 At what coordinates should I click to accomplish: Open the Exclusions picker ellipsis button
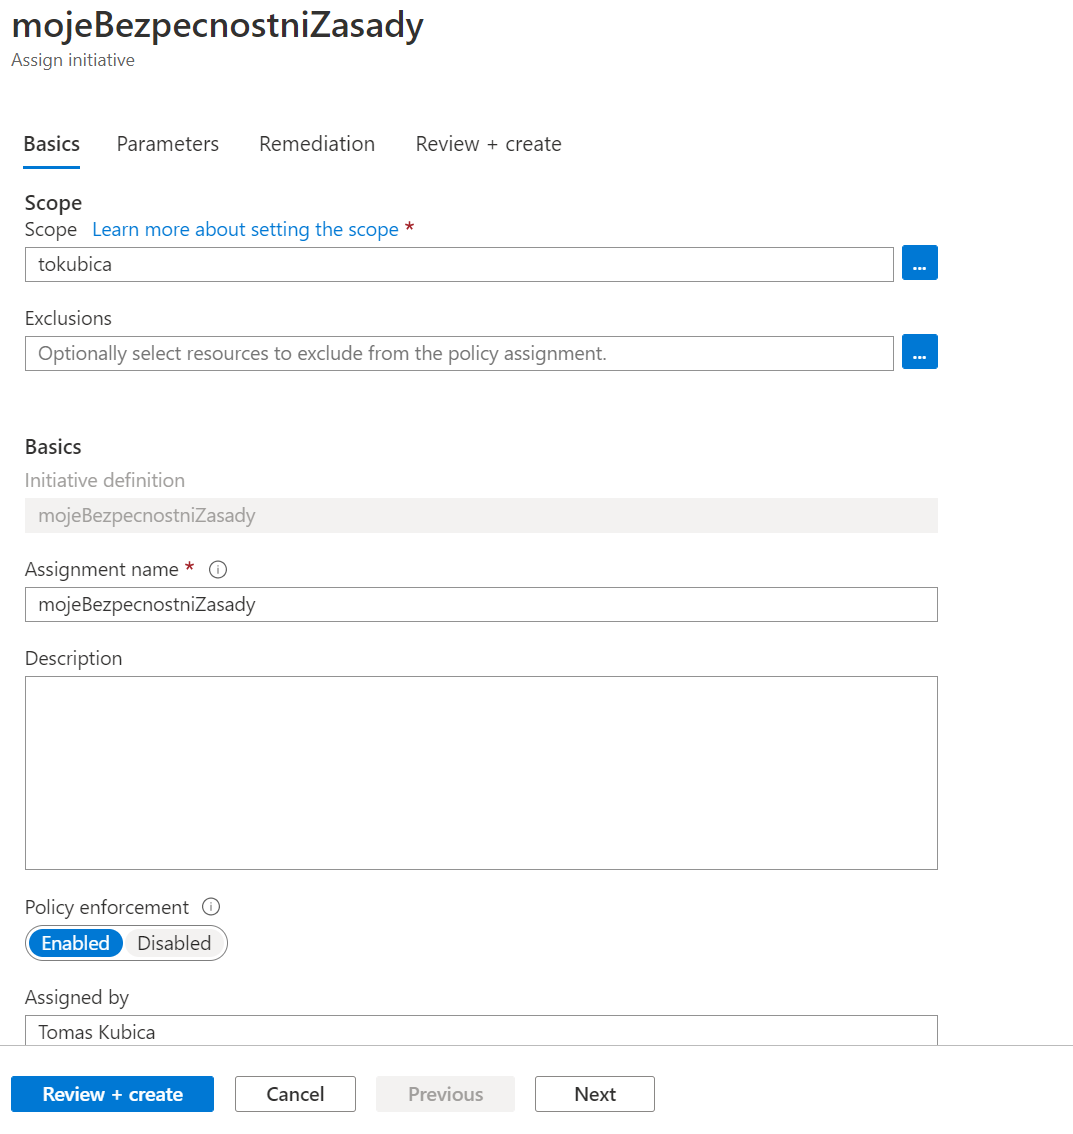click(x=919, y=352)
